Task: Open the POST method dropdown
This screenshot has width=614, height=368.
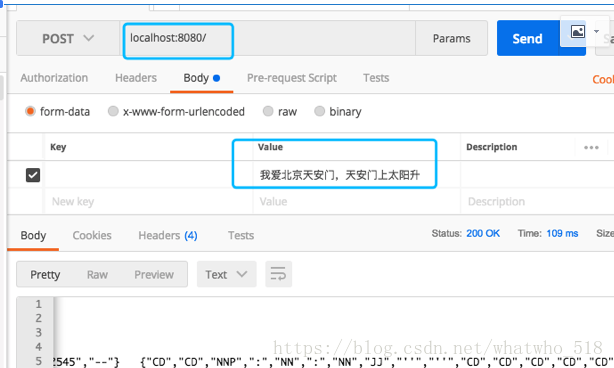Action: tap(68, 38)
